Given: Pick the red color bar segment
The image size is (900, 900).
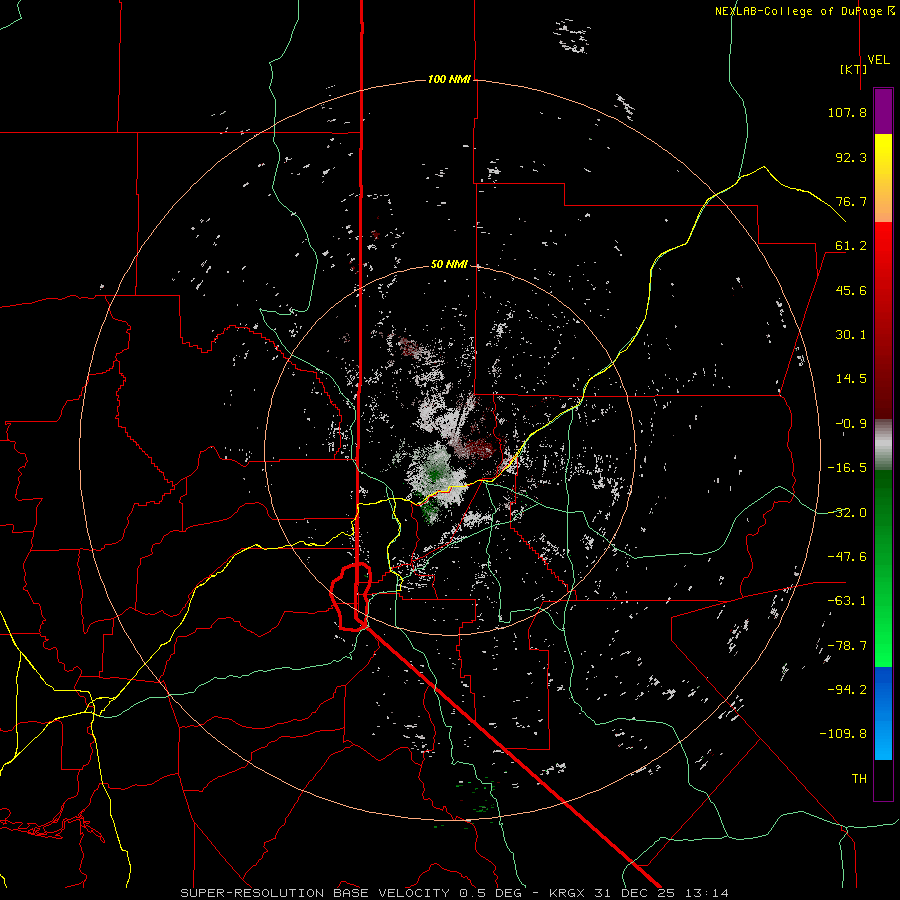Looking at the screenshot, I should [x=883, y=320].
